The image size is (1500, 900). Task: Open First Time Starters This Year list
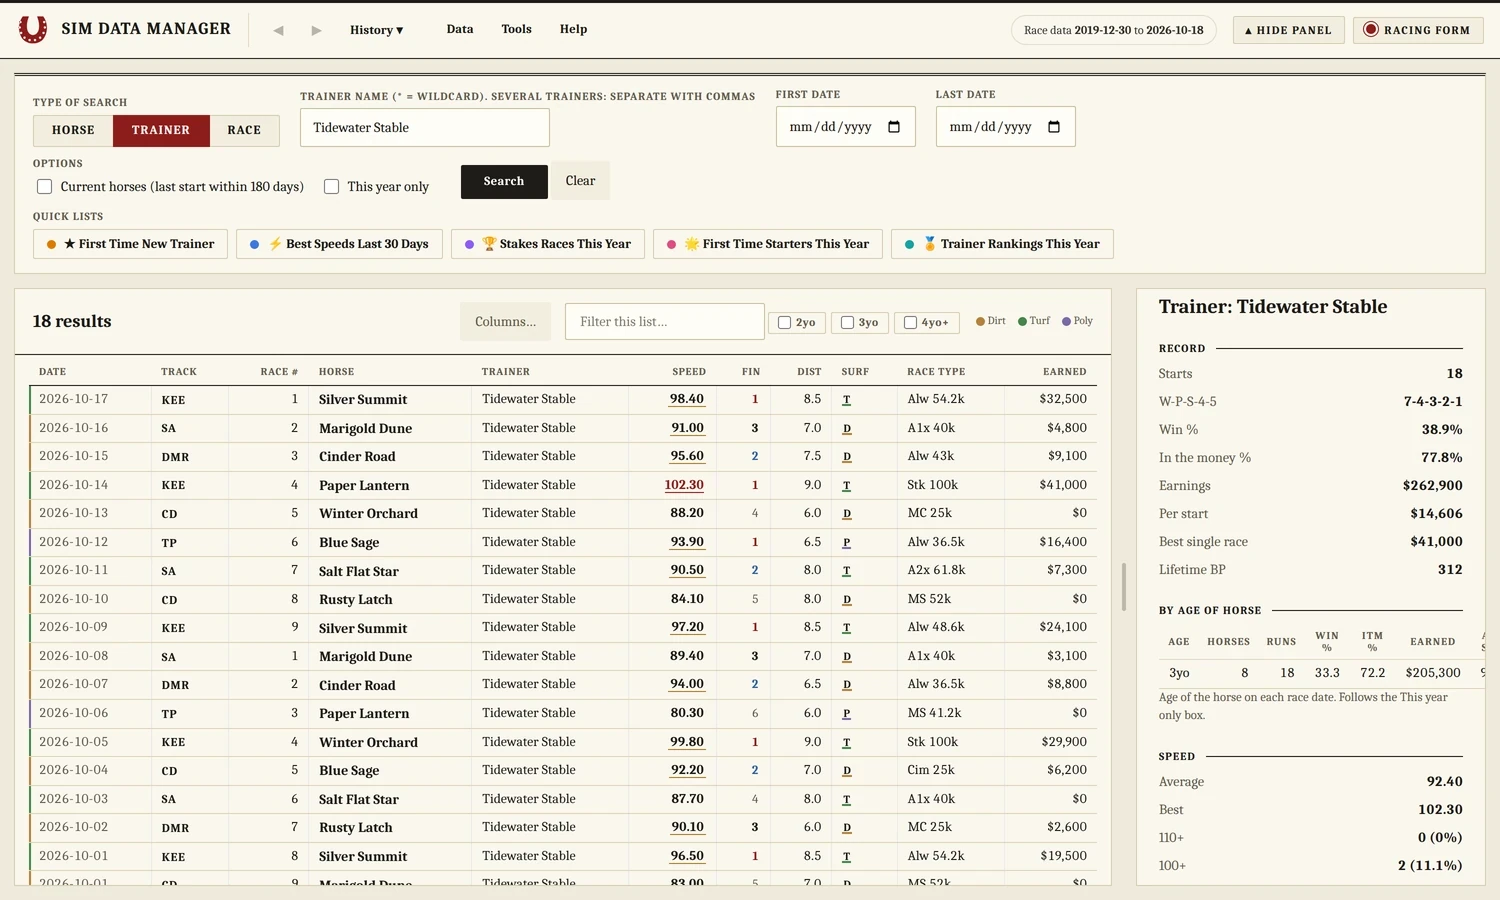(768, 244)
